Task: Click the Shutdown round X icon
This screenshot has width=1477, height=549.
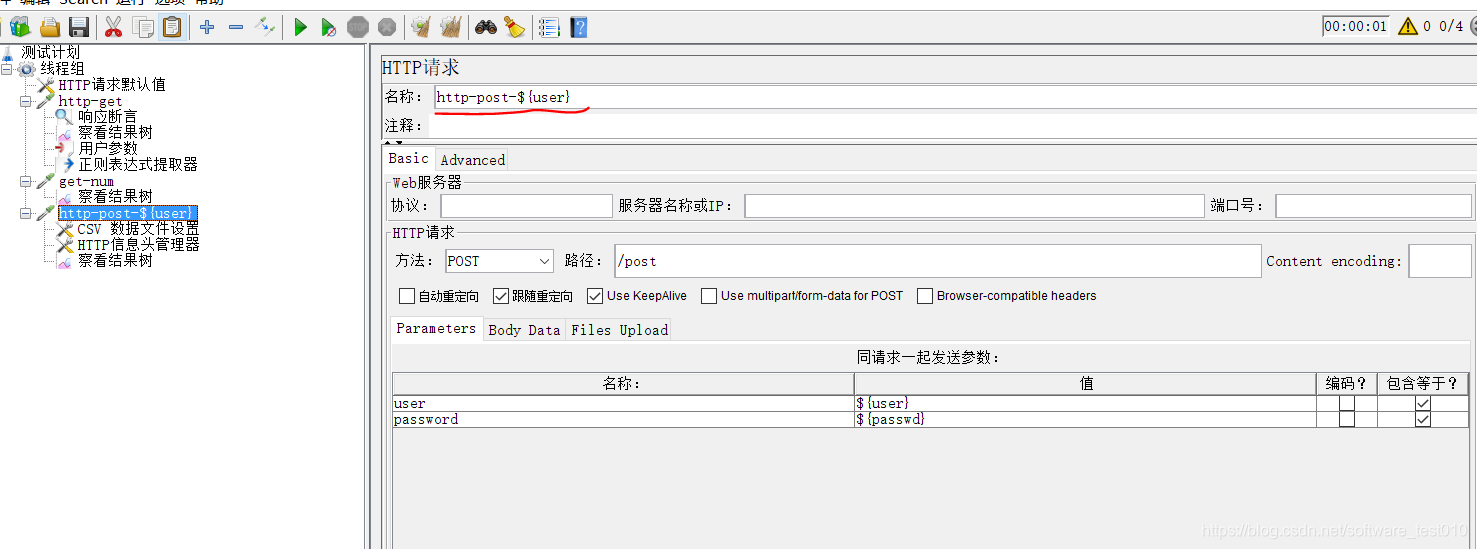Action: click(x=387, y=27)
